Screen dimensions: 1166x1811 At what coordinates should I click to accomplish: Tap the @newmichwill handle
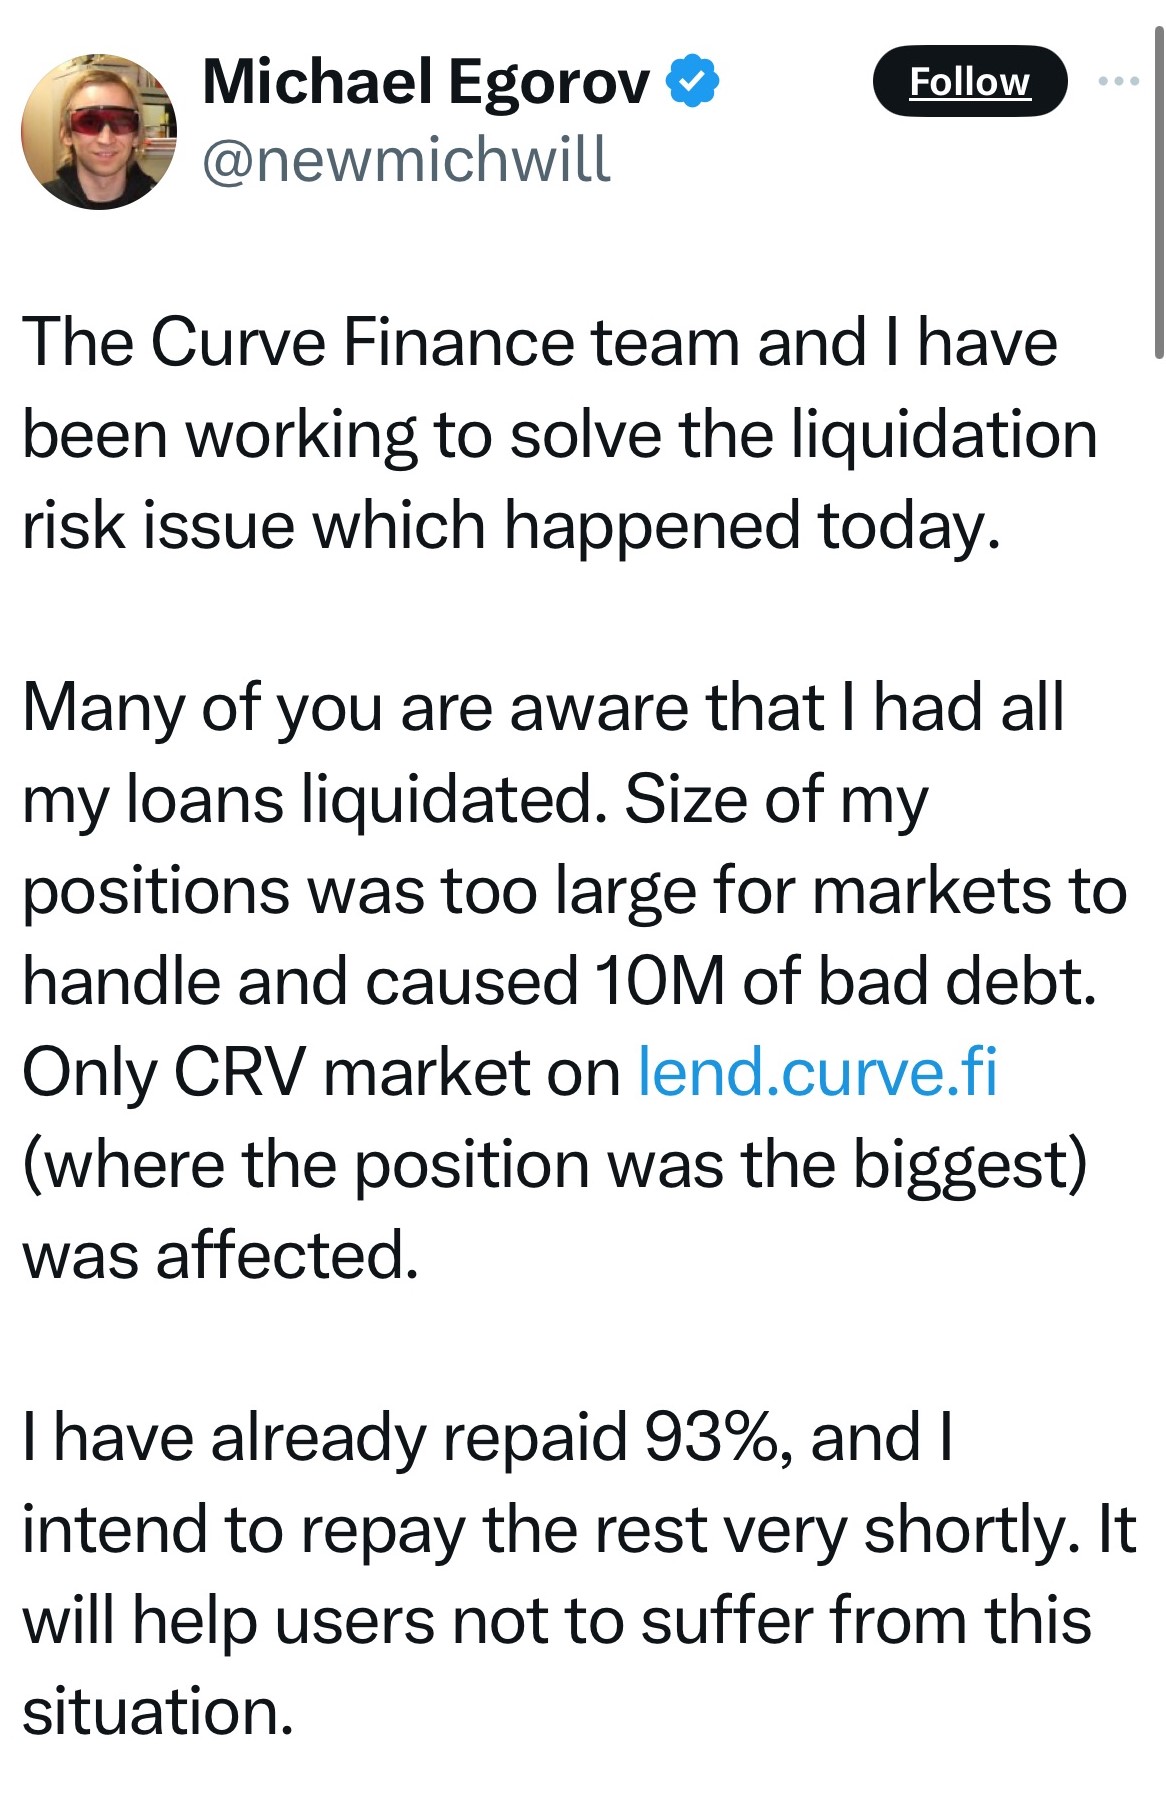[x=406, y=160]
